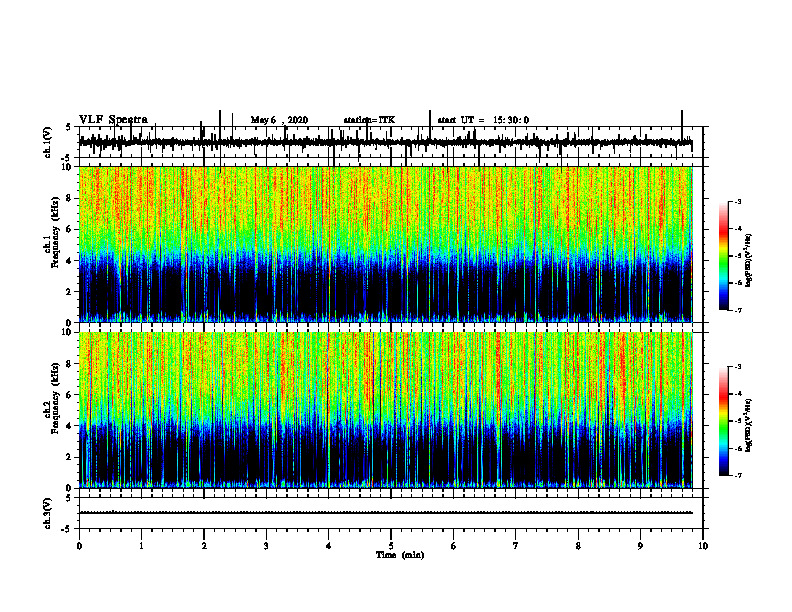Click time axis tick label '8'
This screenshot has height=612, width=792.
pyautogui.click(x=578, y=546)
